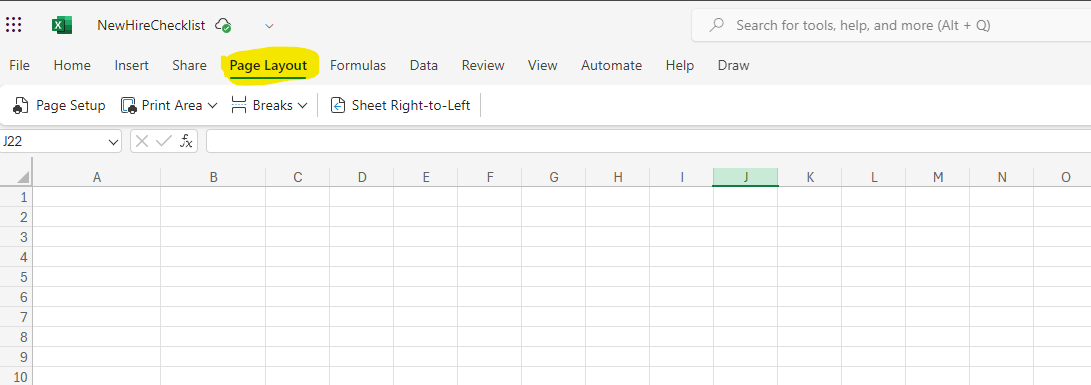This screenshot has height=385, width=1091.
Task: Click inside the formula bar field
Action: 648,141
